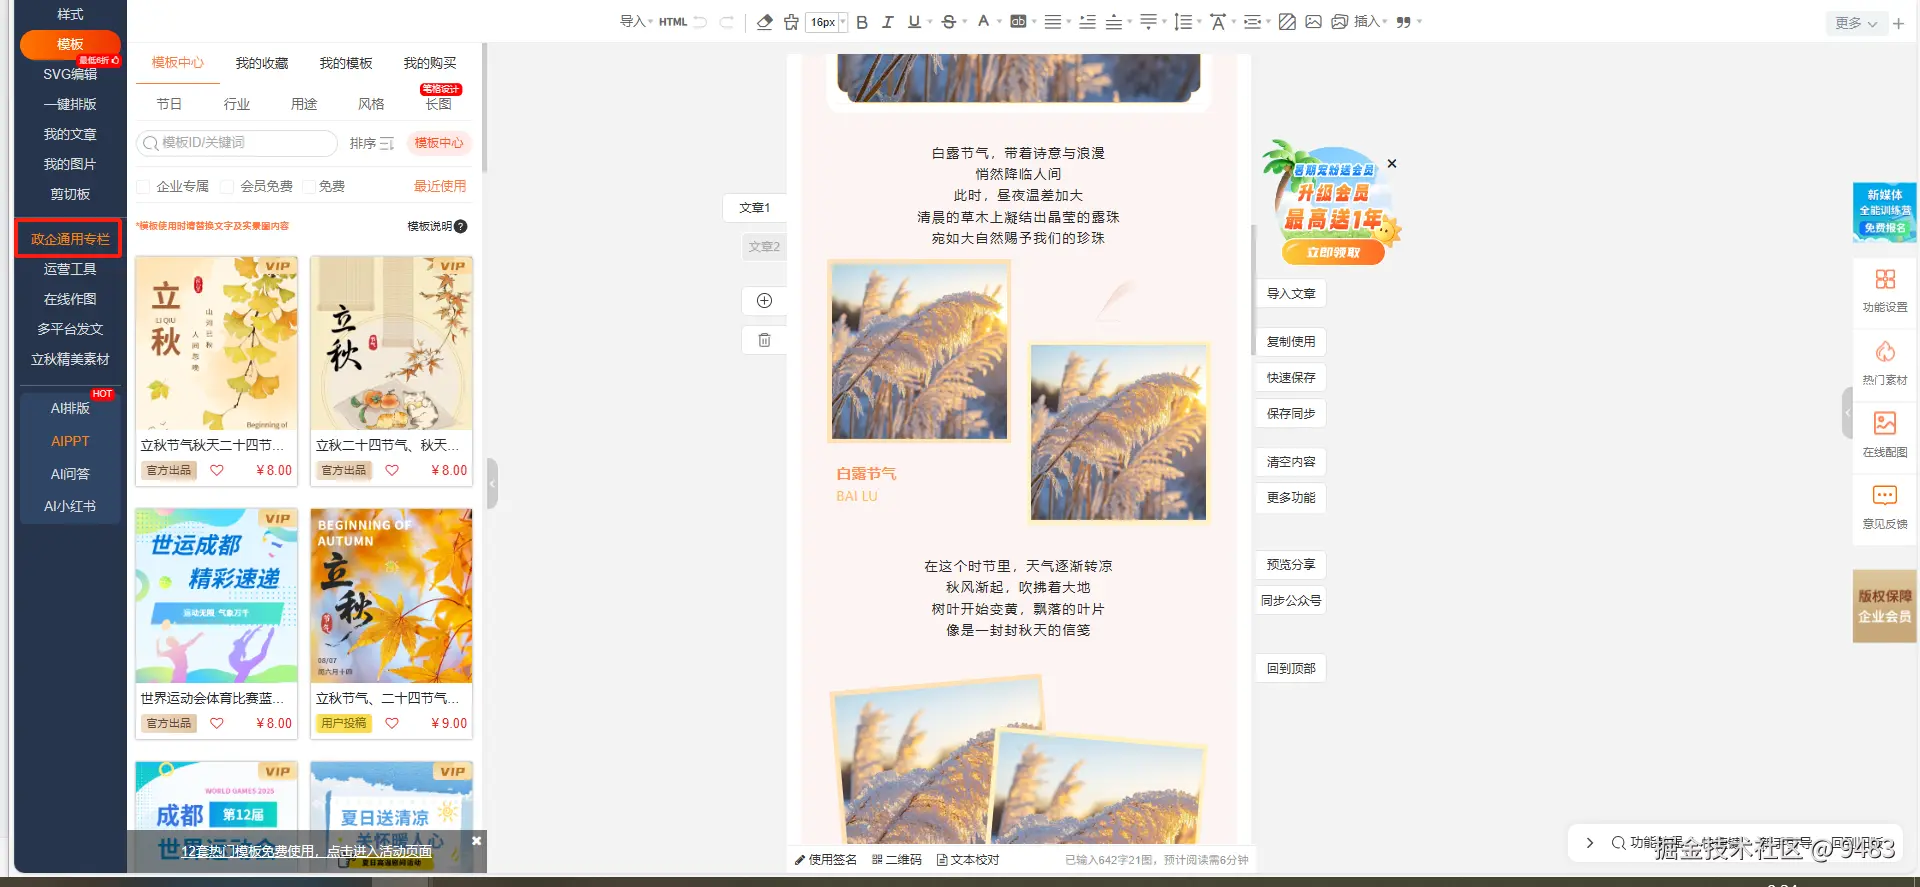1920x887 pixels.
Task: Open the 功能设置 grid icon
Action: (1885, 280)
